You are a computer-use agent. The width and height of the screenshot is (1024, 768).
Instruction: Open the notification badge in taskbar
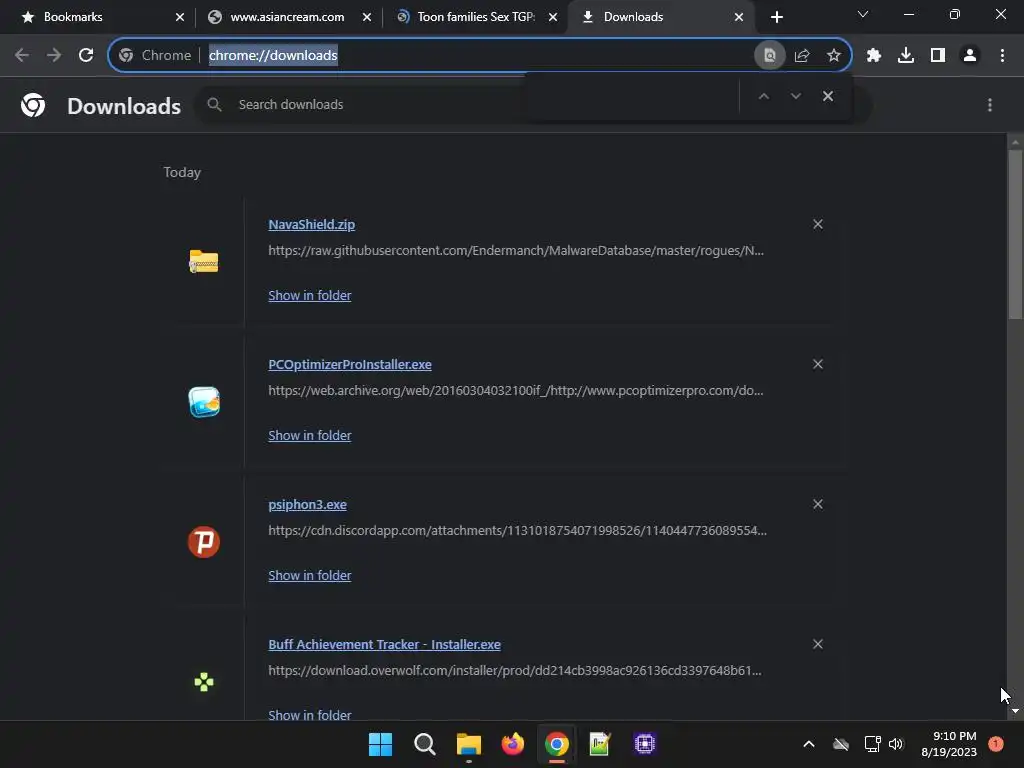coord(996,744)
